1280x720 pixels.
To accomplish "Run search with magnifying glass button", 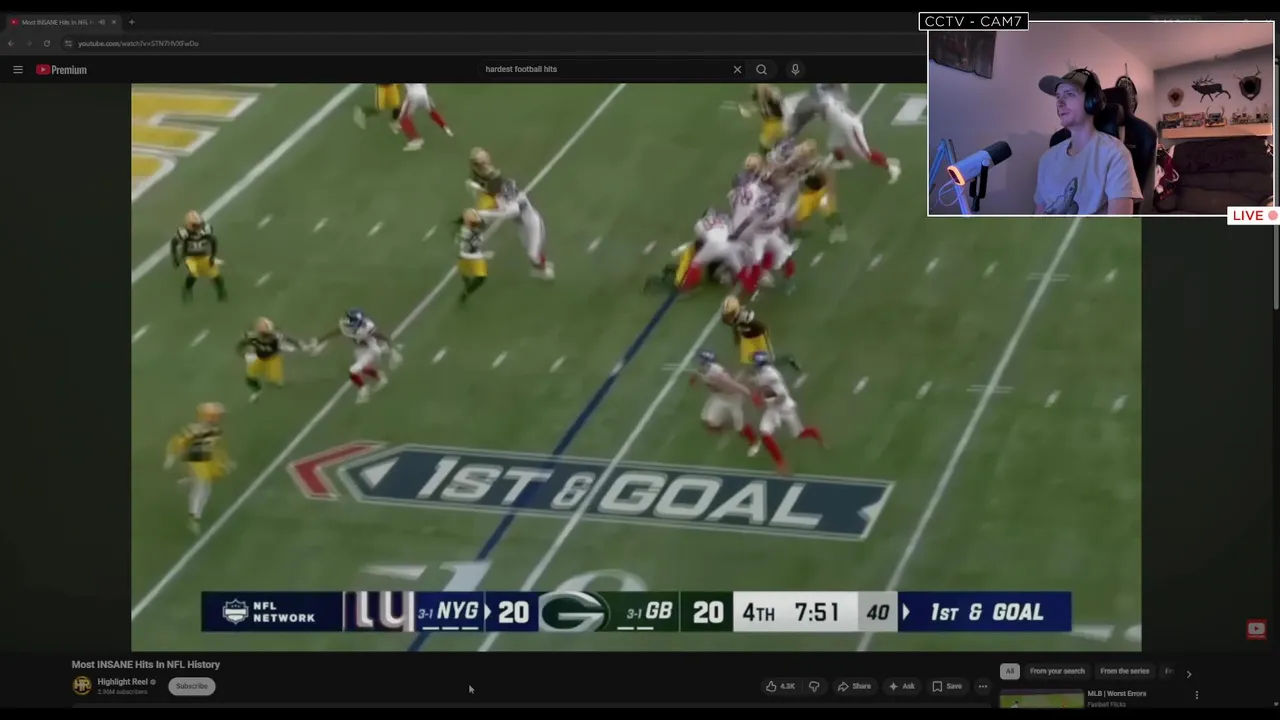I will pyautogui.click(x=762, y=69).
